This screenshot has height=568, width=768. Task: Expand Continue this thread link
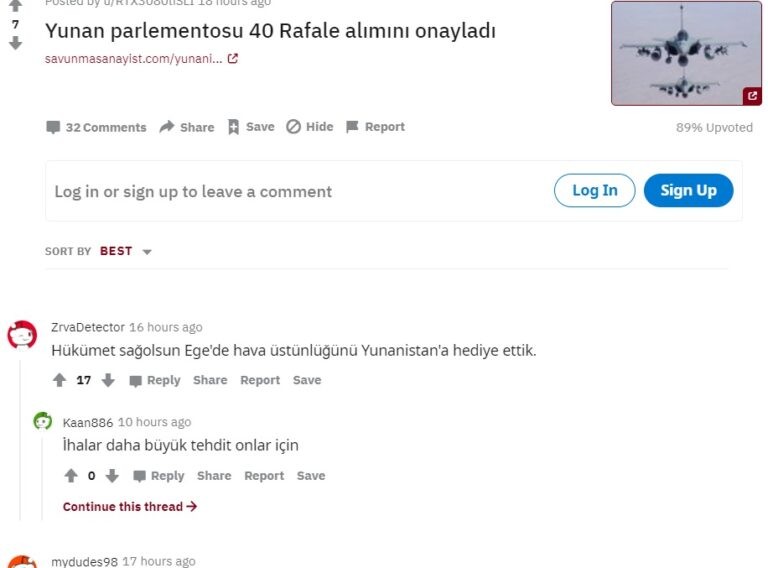click(x=130, y=507)
